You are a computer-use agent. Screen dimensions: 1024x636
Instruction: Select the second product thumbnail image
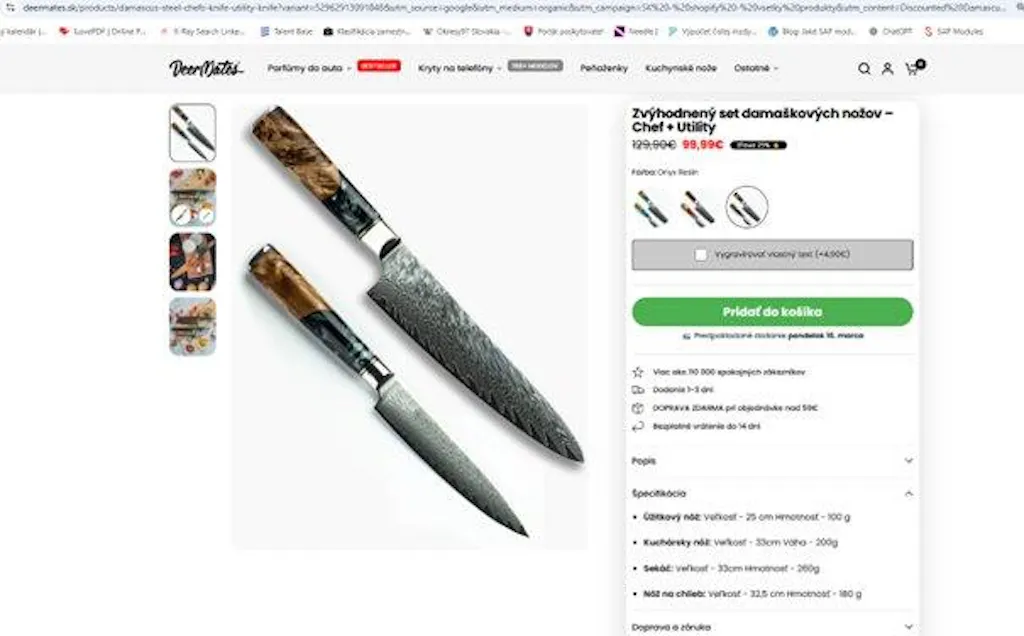(193, 197)
